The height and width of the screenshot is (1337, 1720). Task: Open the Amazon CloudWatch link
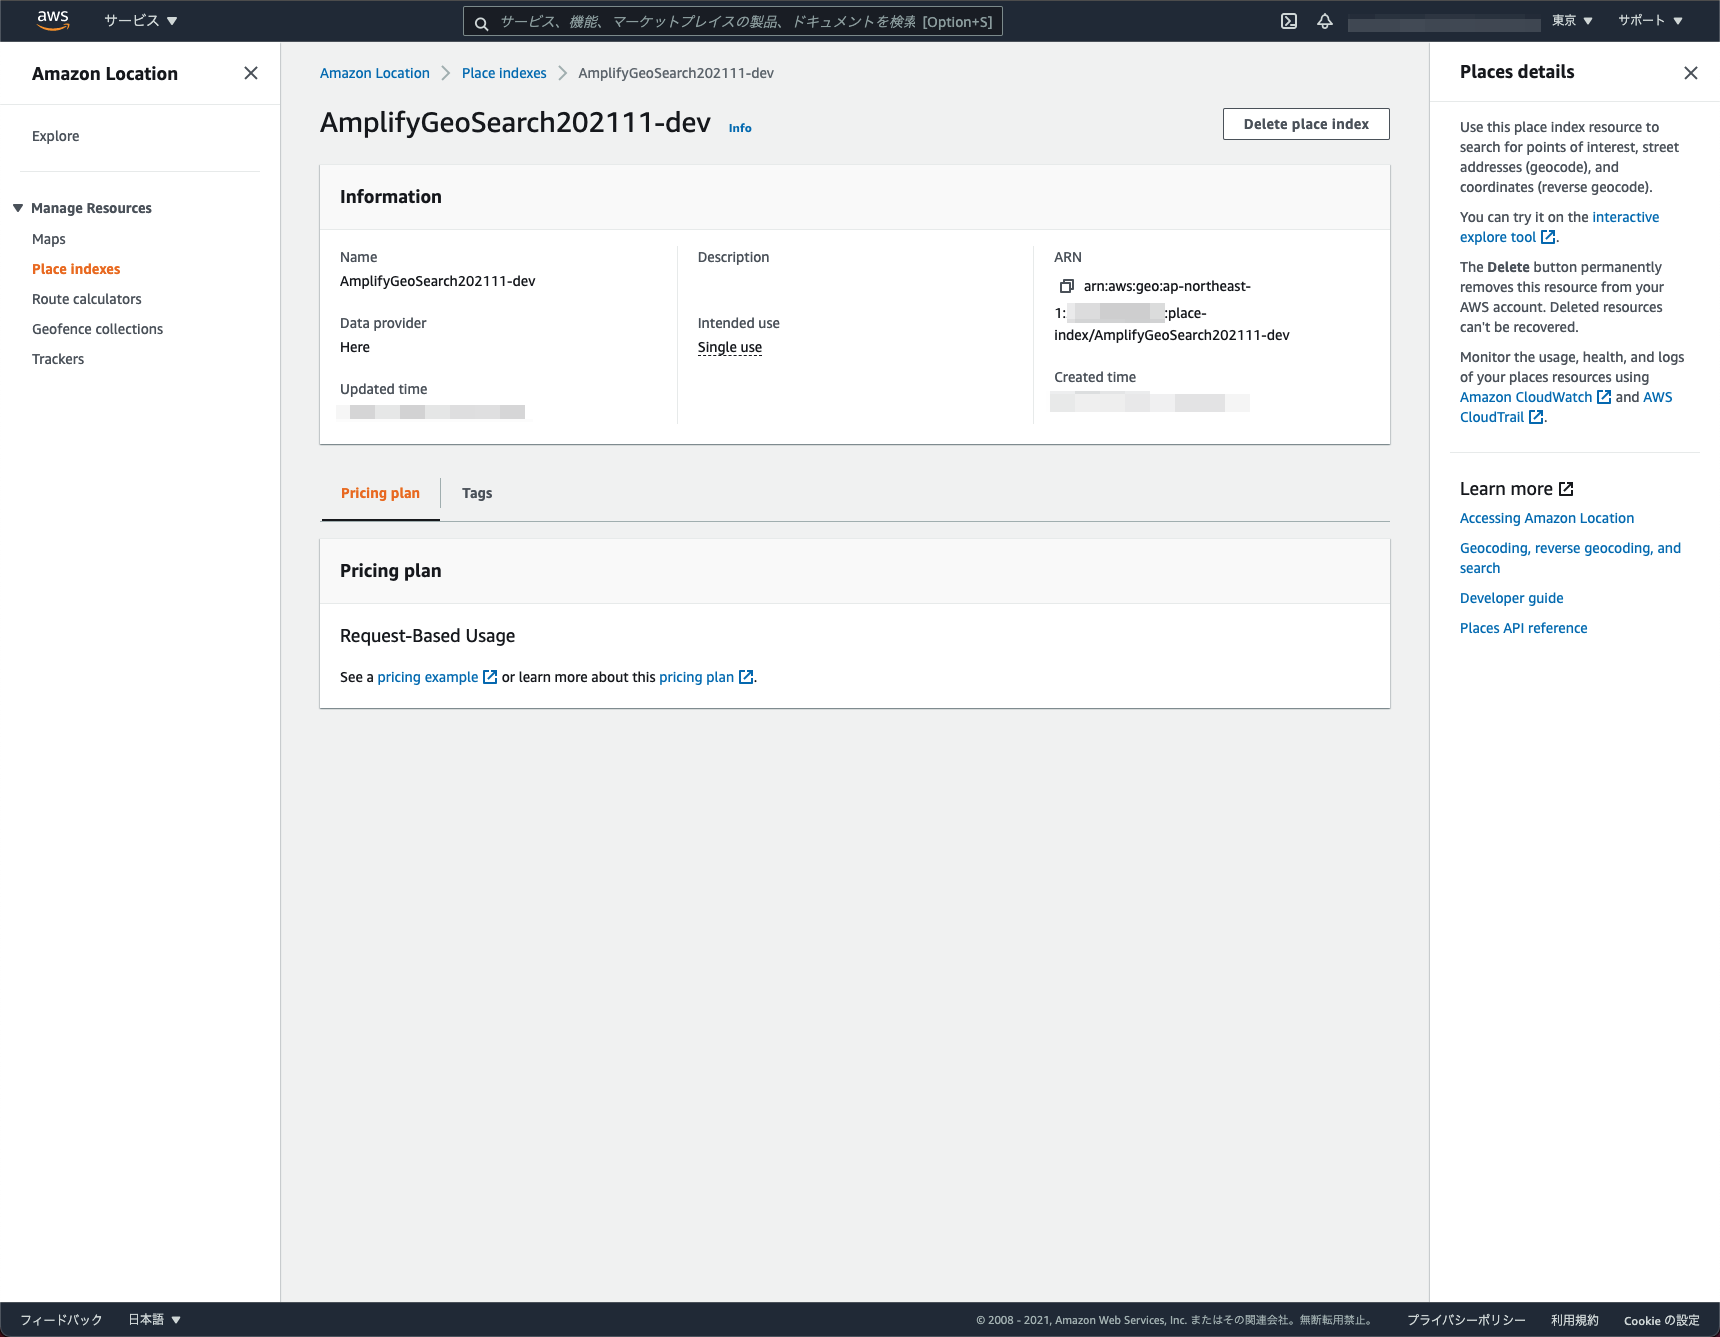pos(1535,397)
